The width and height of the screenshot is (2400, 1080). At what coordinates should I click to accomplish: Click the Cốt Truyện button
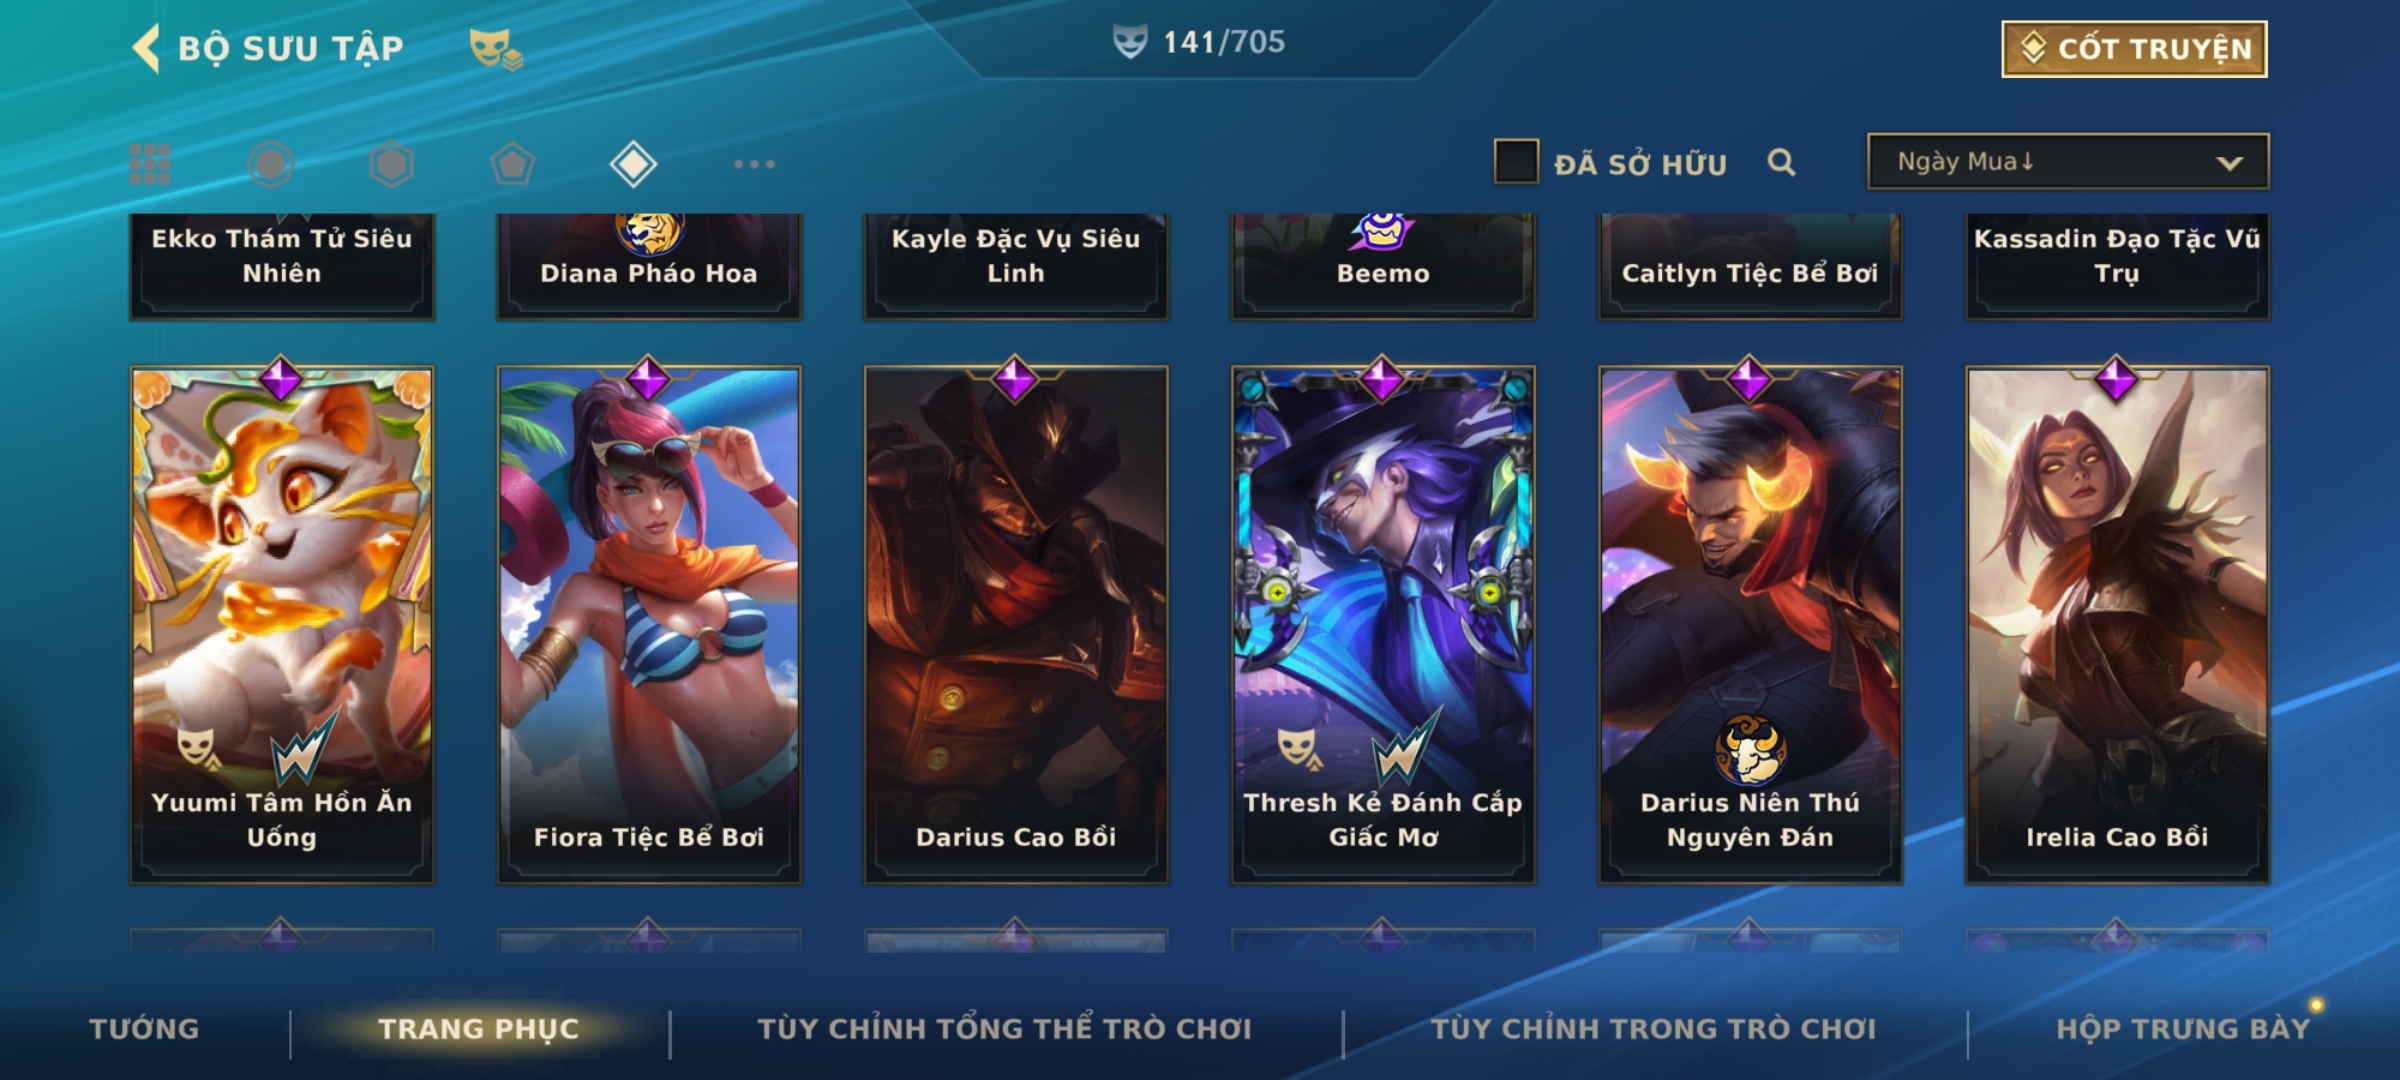[2134, 49]
